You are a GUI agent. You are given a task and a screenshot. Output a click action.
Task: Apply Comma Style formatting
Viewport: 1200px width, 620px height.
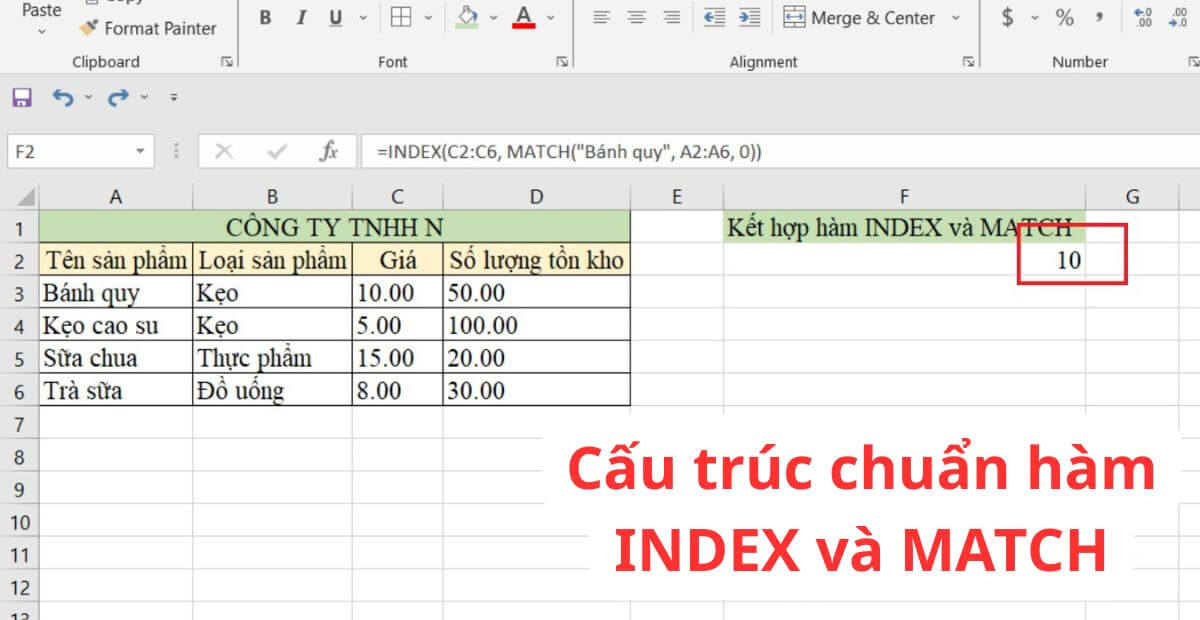pyautogui.click(x=1100, y=17)
